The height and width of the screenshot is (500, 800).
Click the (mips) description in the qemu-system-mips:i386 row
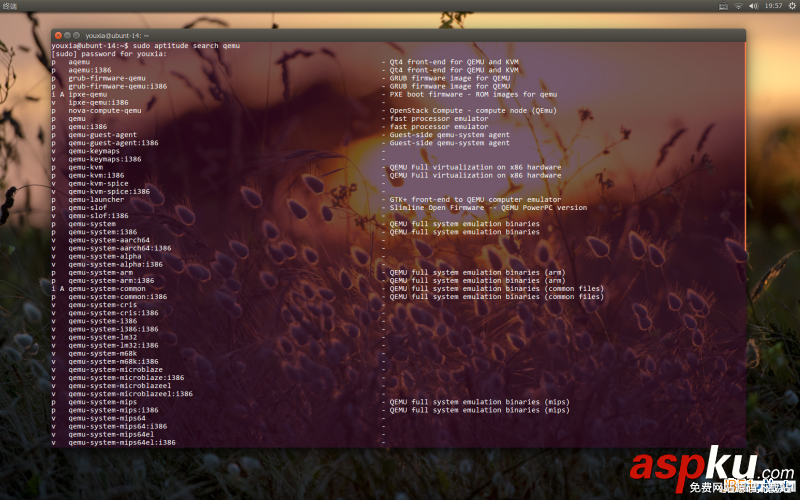(x=480, y=410)
